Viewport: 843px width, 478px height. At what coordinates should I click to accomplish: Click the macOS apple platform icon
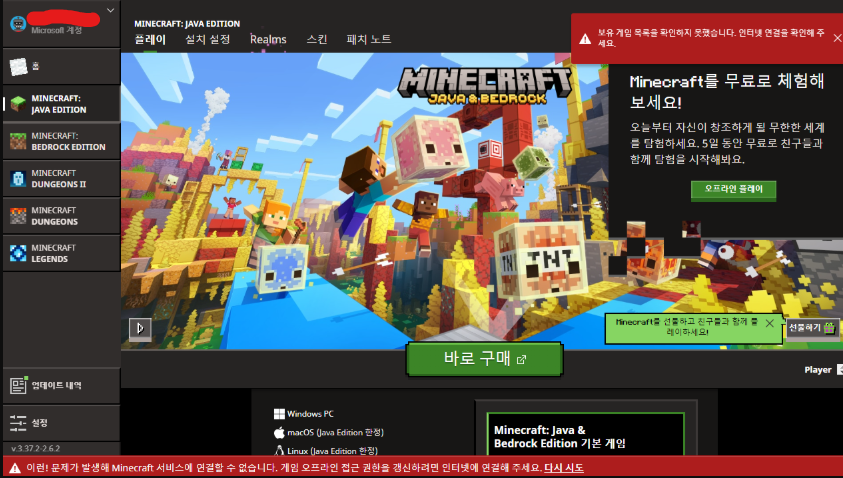tap(279, 432)
